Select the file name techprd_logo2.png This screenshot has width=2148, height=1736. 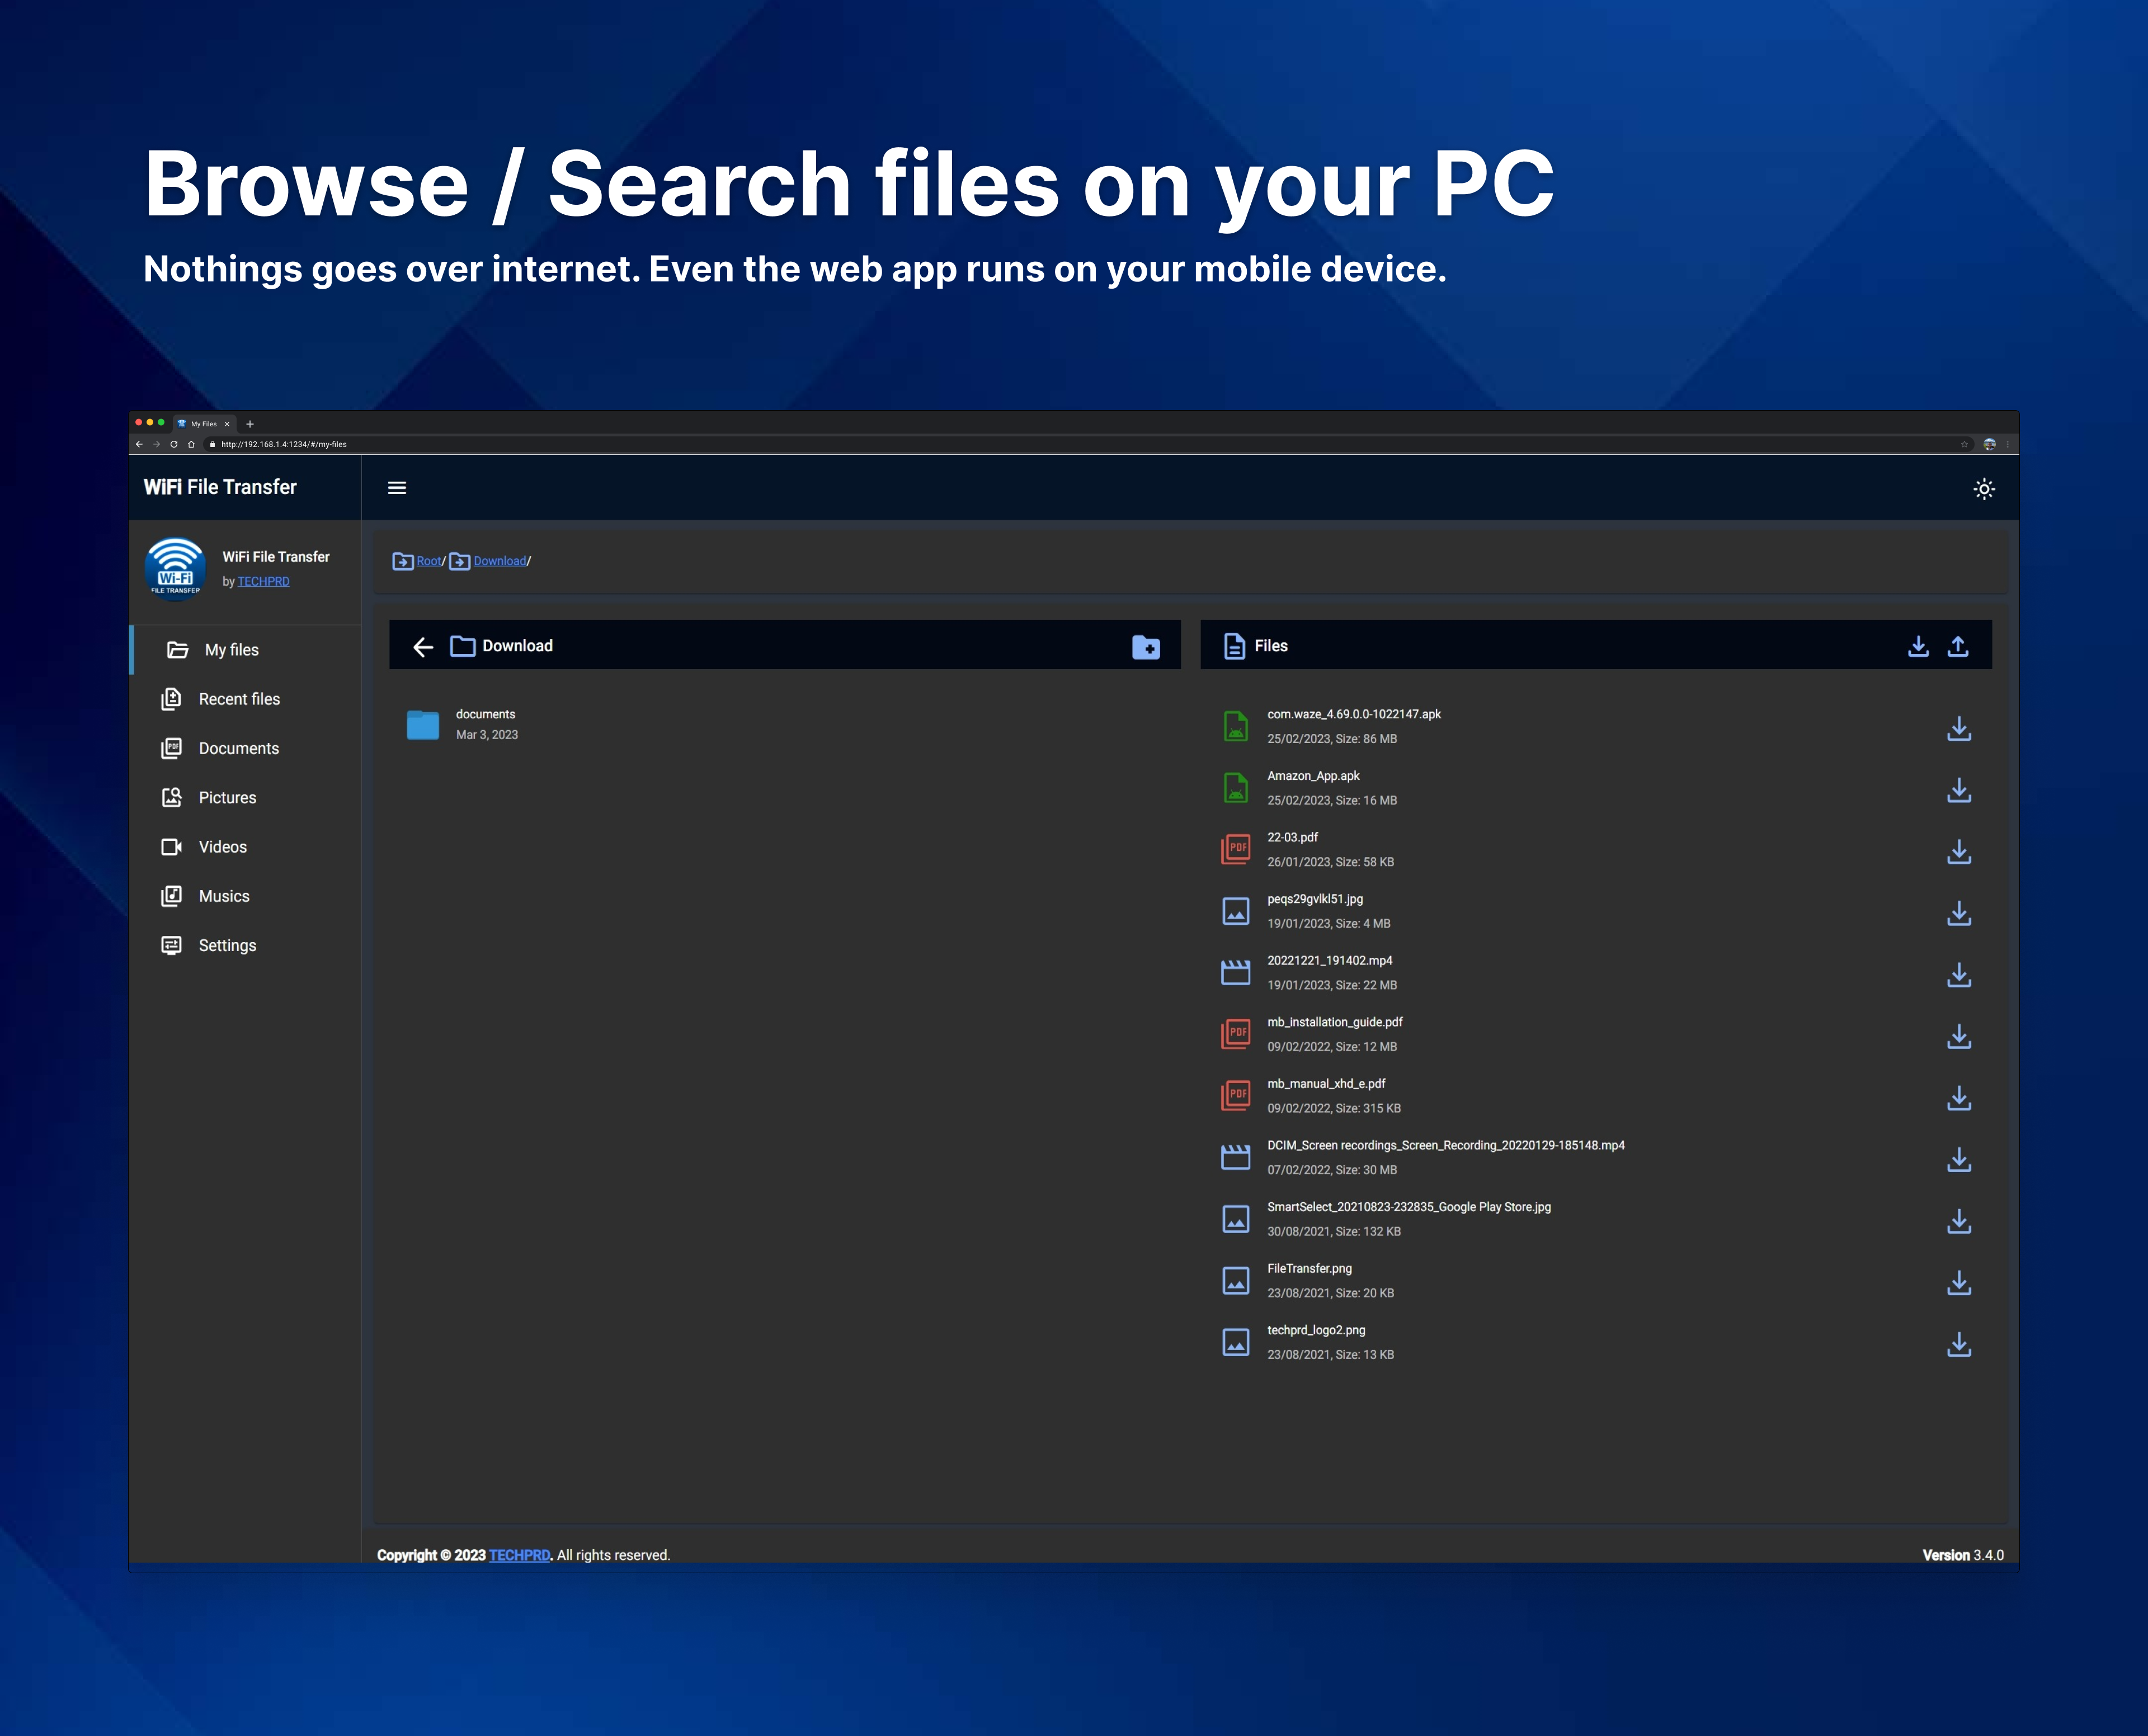1316,1330
